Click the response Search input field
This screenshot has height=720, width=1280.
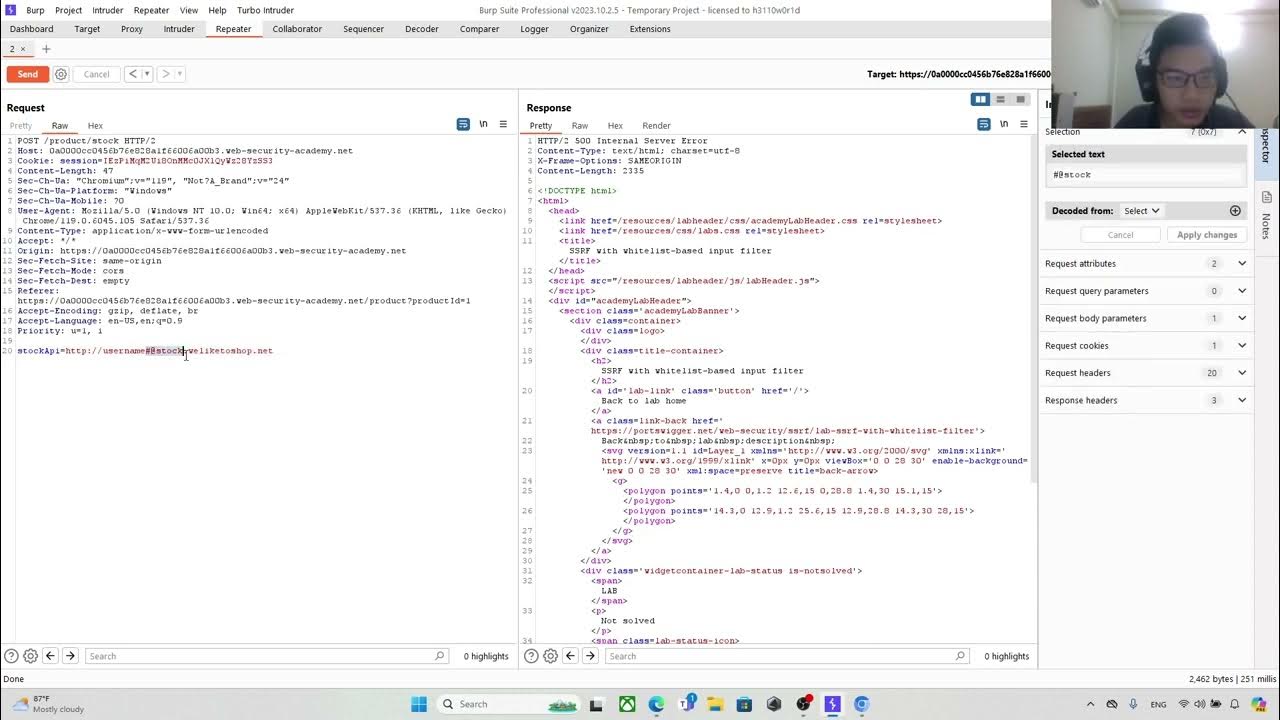786,656
